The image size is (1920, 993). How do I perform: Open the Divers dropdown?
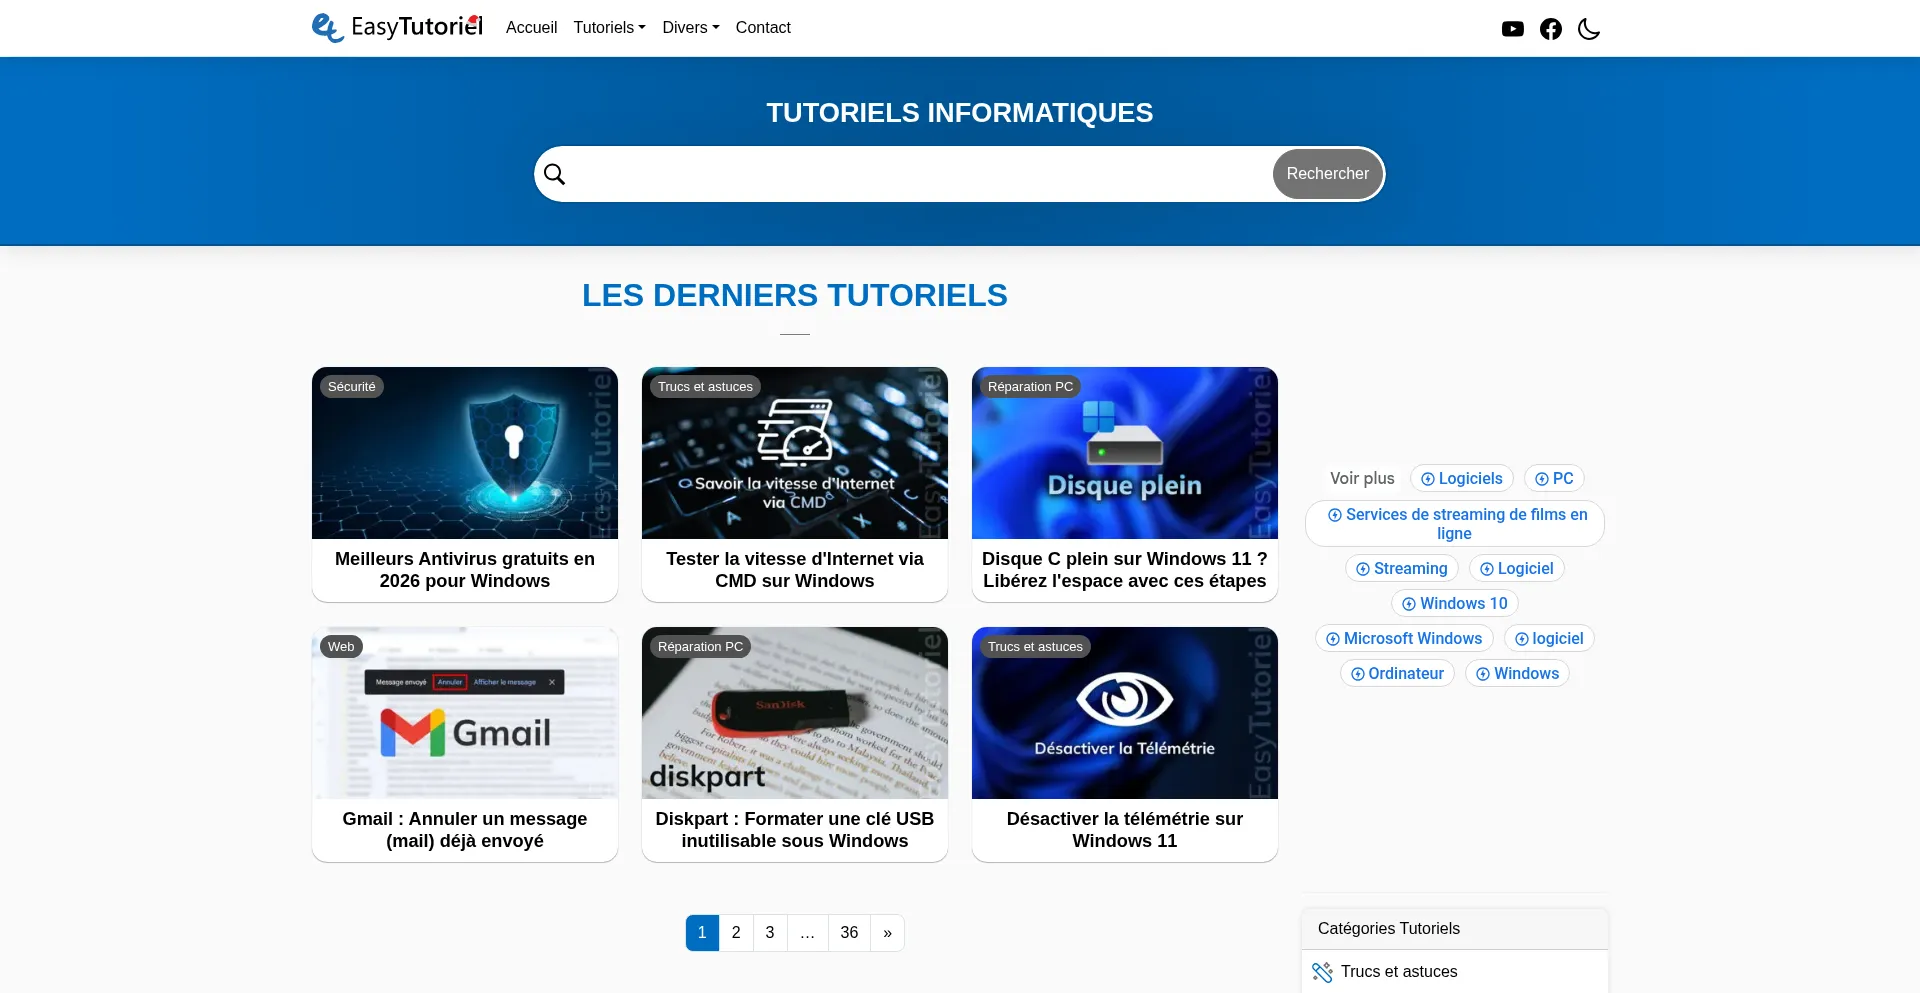coord(689,27)
